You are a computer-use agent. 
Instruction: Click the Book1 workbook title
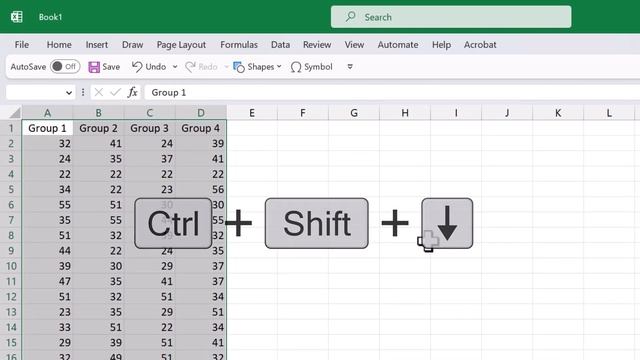click(x=51, y=17)
